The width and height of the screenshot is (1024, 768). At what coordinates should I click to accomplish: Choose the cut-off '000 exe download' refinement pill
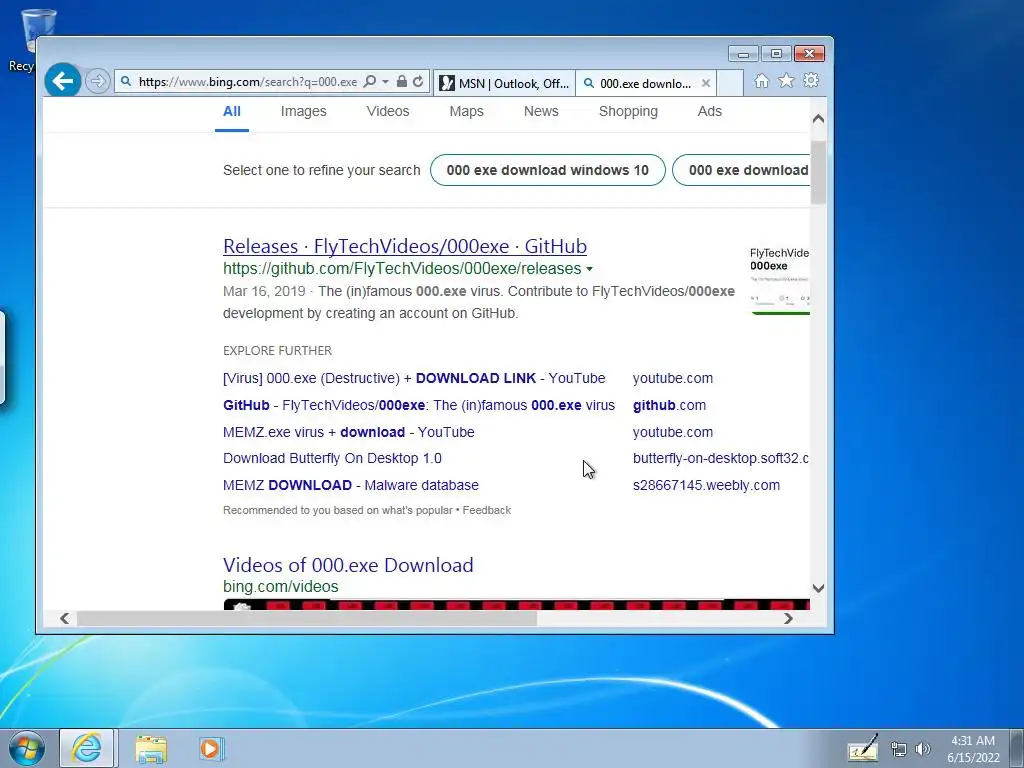coord(741,170)
